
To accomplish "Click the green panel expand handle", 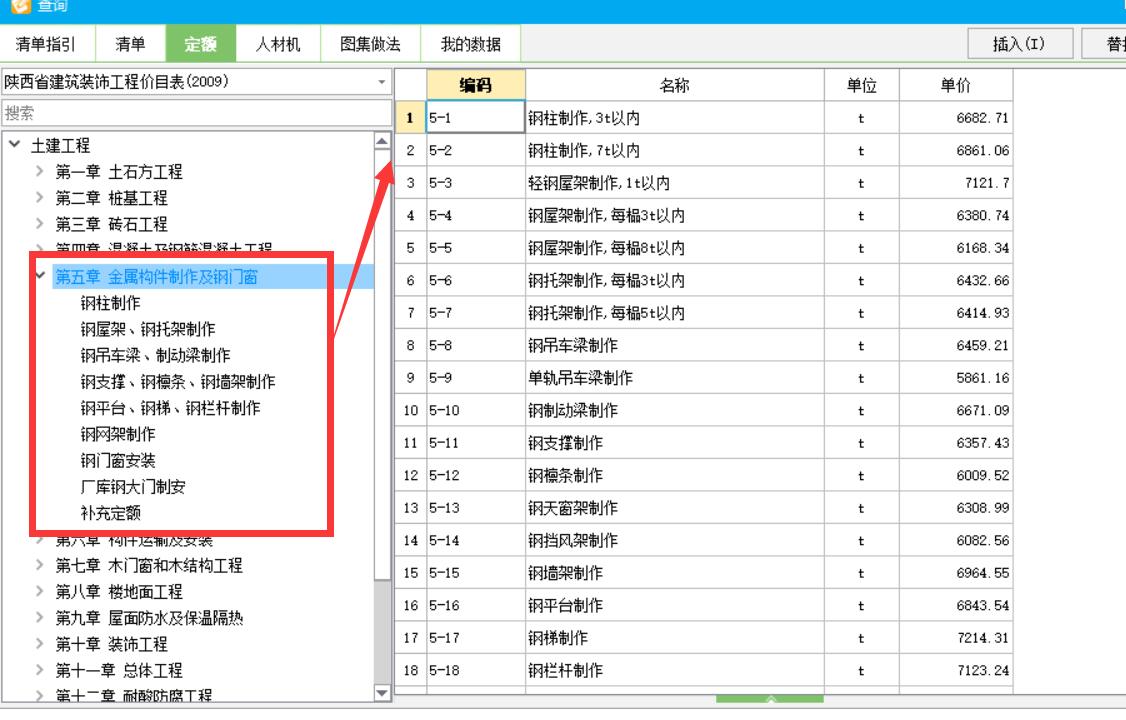I will point(770,698).
